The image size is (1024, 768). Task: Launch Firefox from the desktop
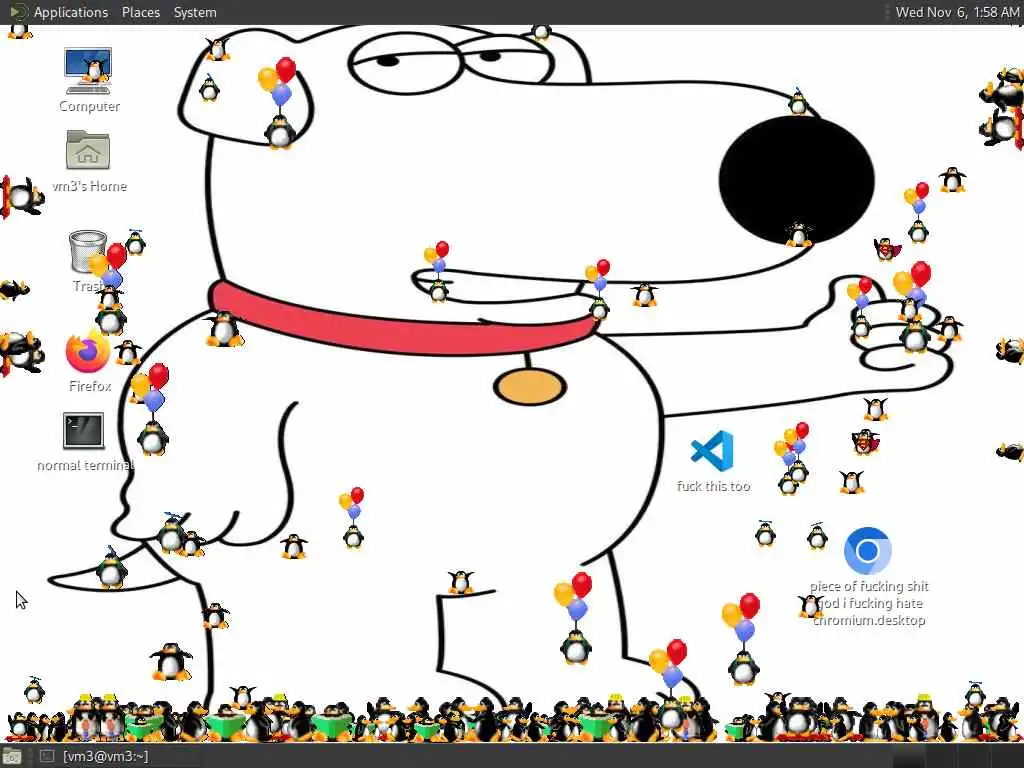tap(88, 351)
